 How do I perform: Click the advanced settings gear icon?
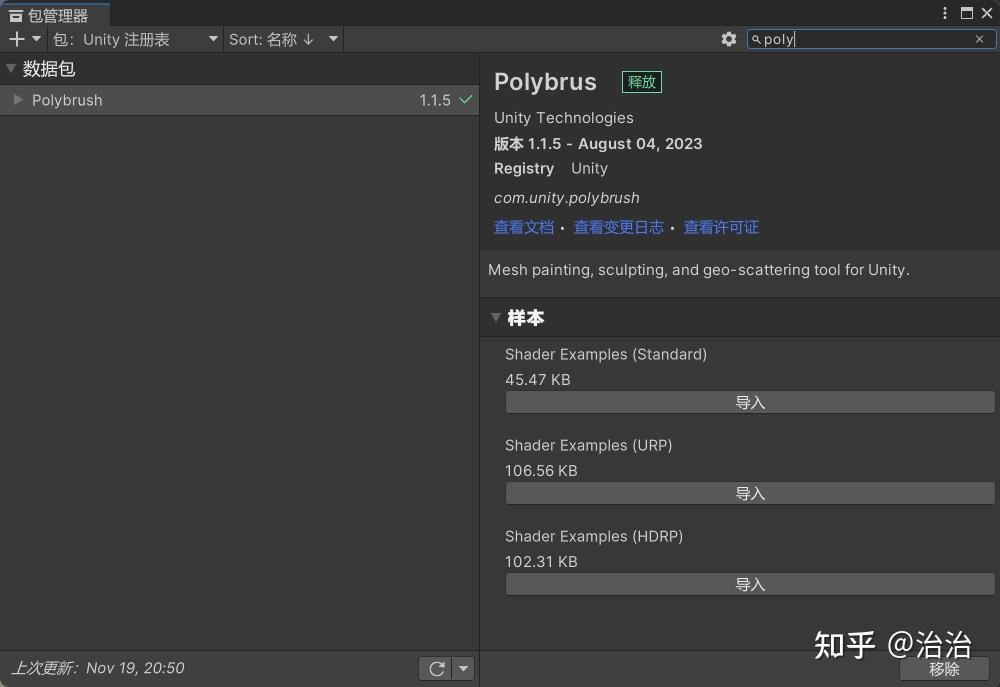tap(729, 39)
